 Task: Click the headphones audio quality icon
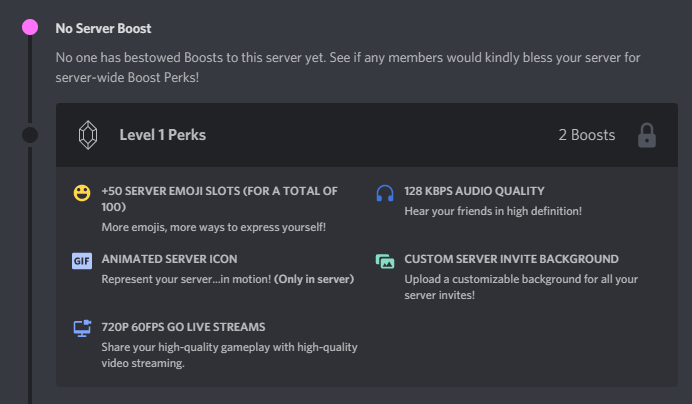point(385,193)
